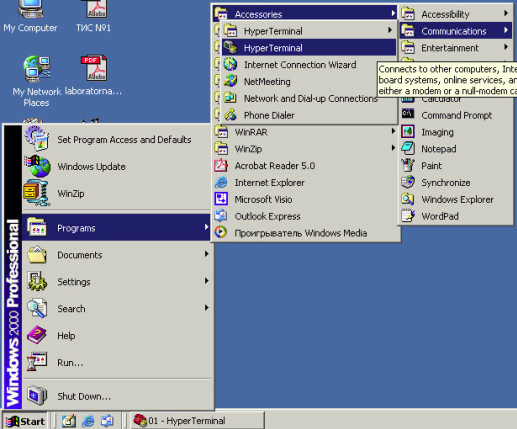Click the Imaging icon

coord(408,132)
